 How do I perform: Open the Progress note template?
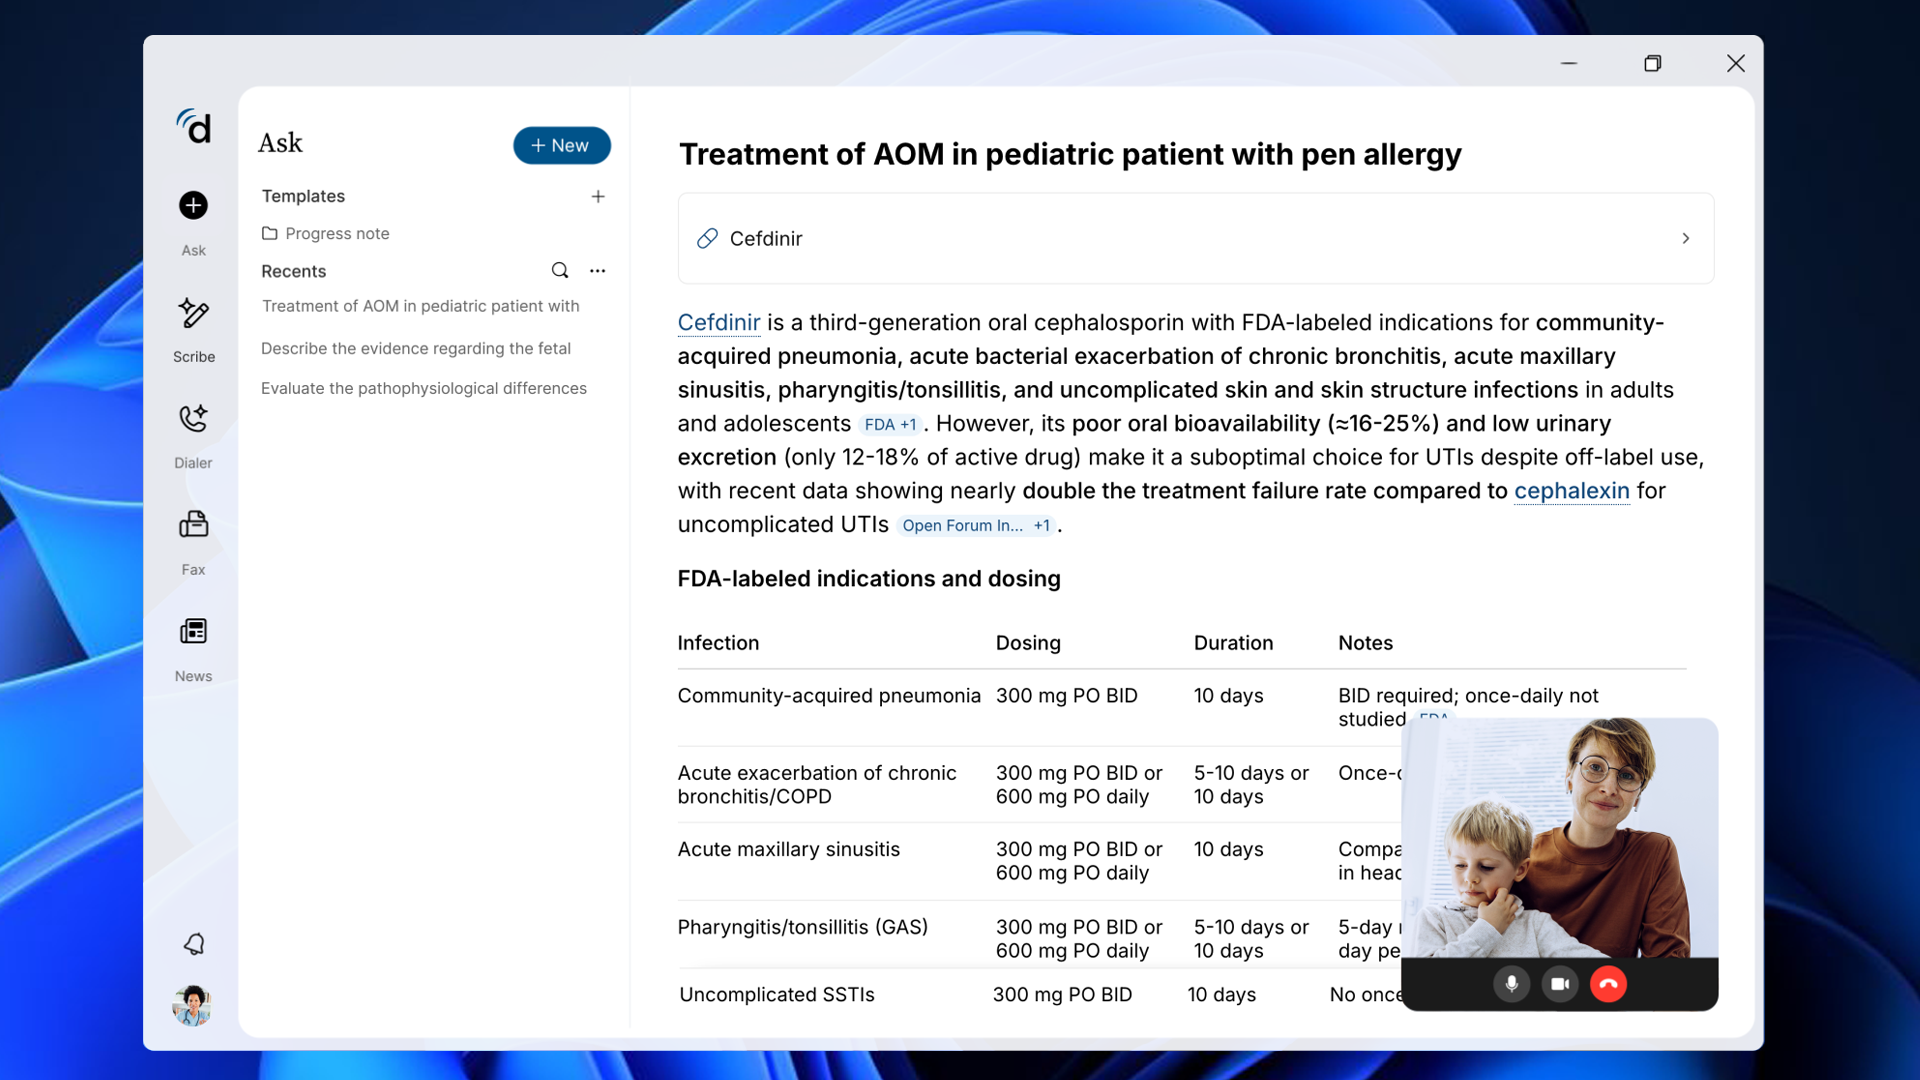(326, 233)
